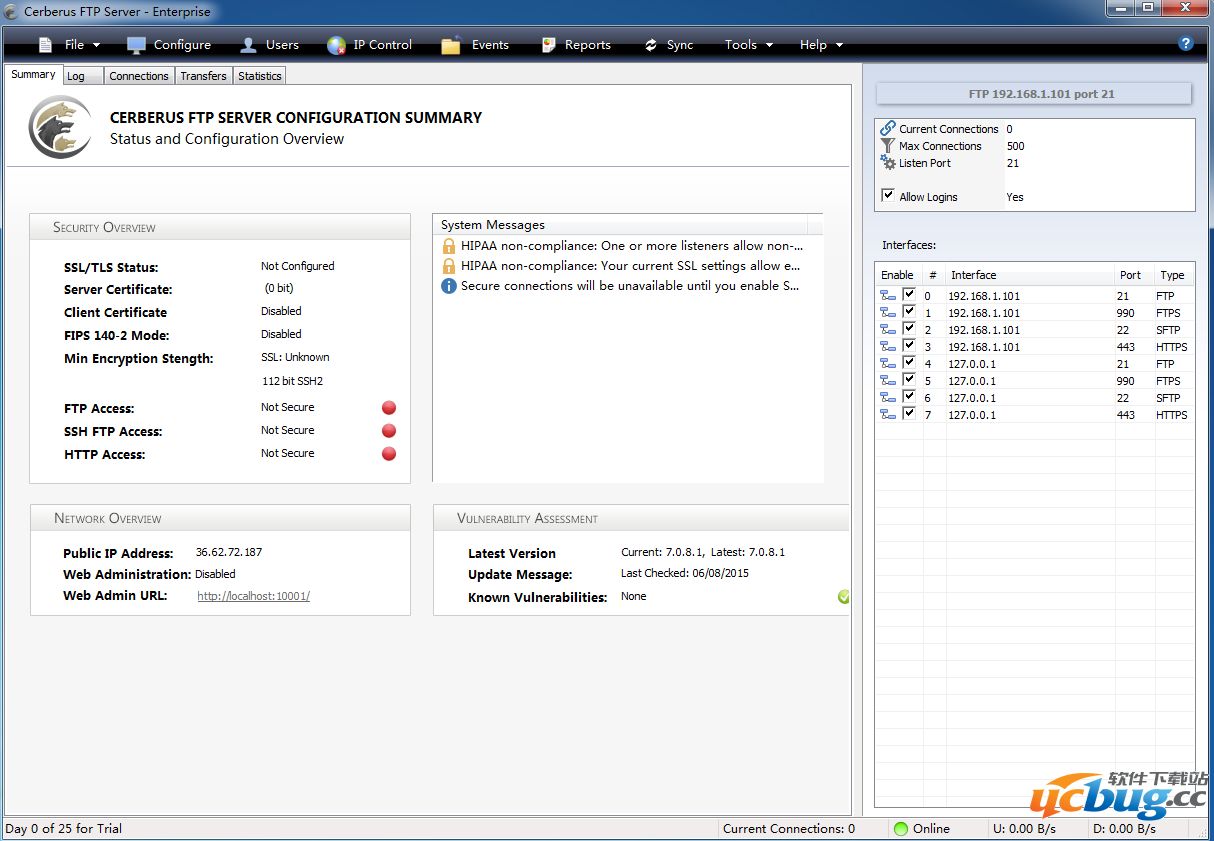Image resolution: width=1214 pixels, height=841 pixels.
Task: Click the Events folder icon
Action: [451, 45]
